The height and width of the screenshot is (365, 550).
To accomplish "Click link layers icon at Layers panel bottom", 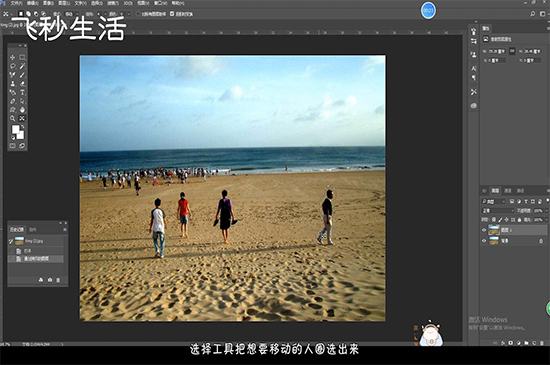I will point(495,343).
